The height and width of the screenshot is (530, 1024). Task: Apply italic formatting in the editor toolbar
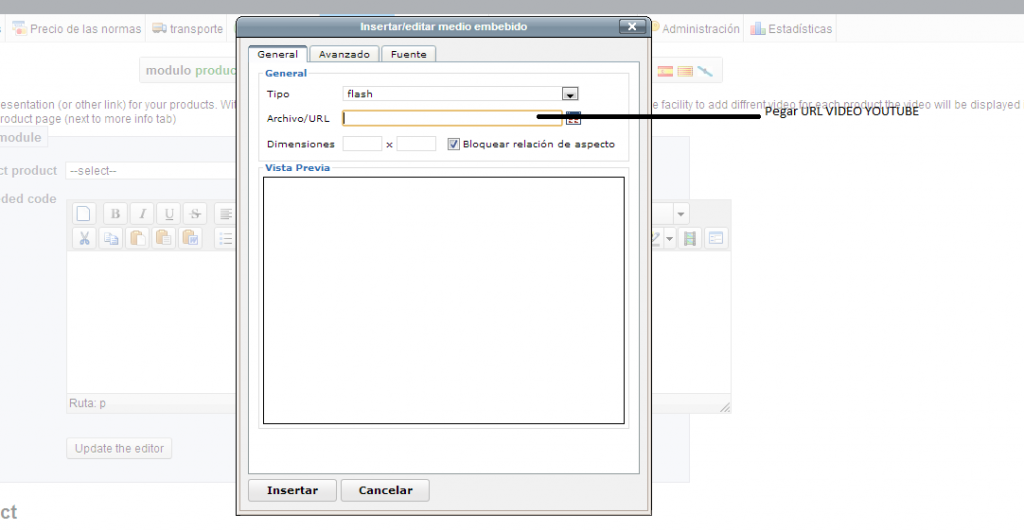pyautogui.click(x=142, y=213)
